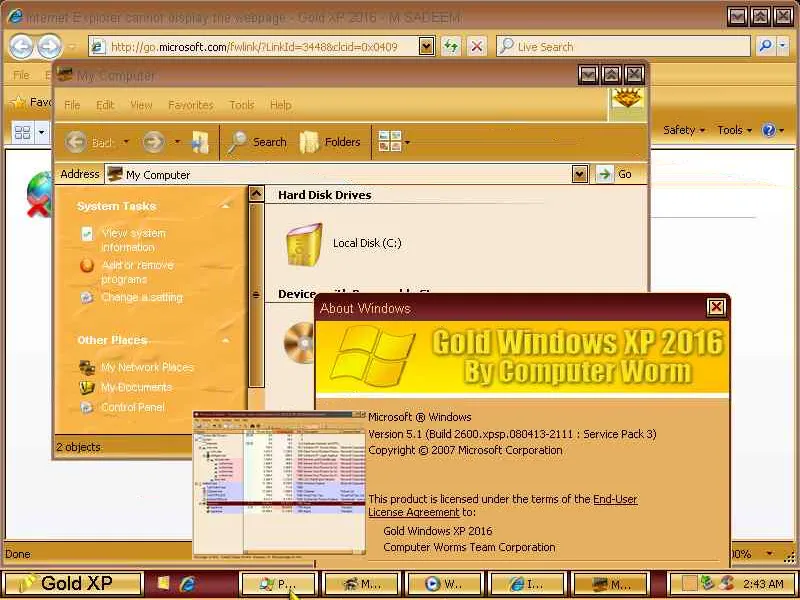Launch Internet Explorer from quick launch
800x600 pixels.
pos(188,583)
